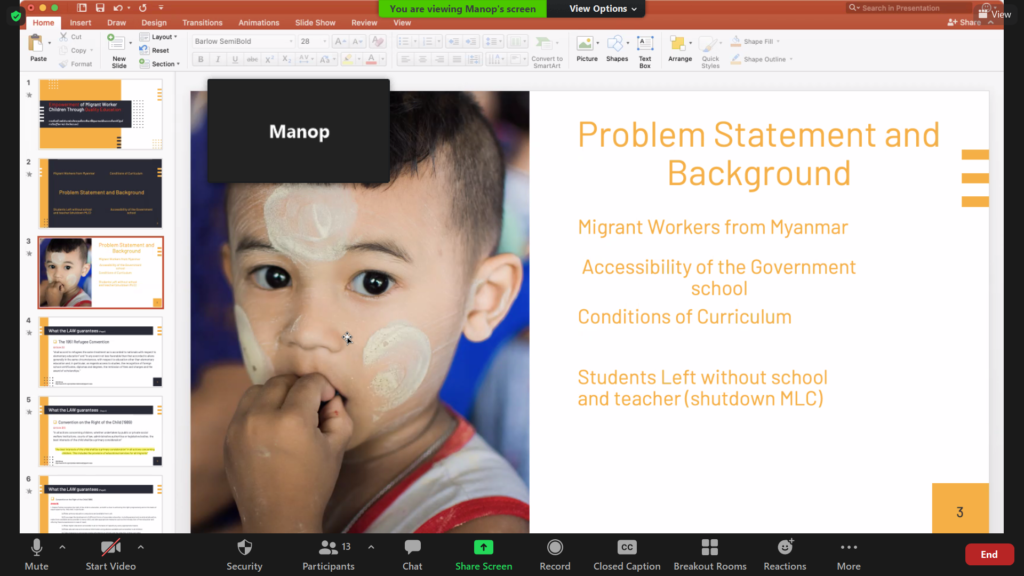The image size is (1024, 576).
Task: Toggle Italic formatting
Action: point(217,59)
